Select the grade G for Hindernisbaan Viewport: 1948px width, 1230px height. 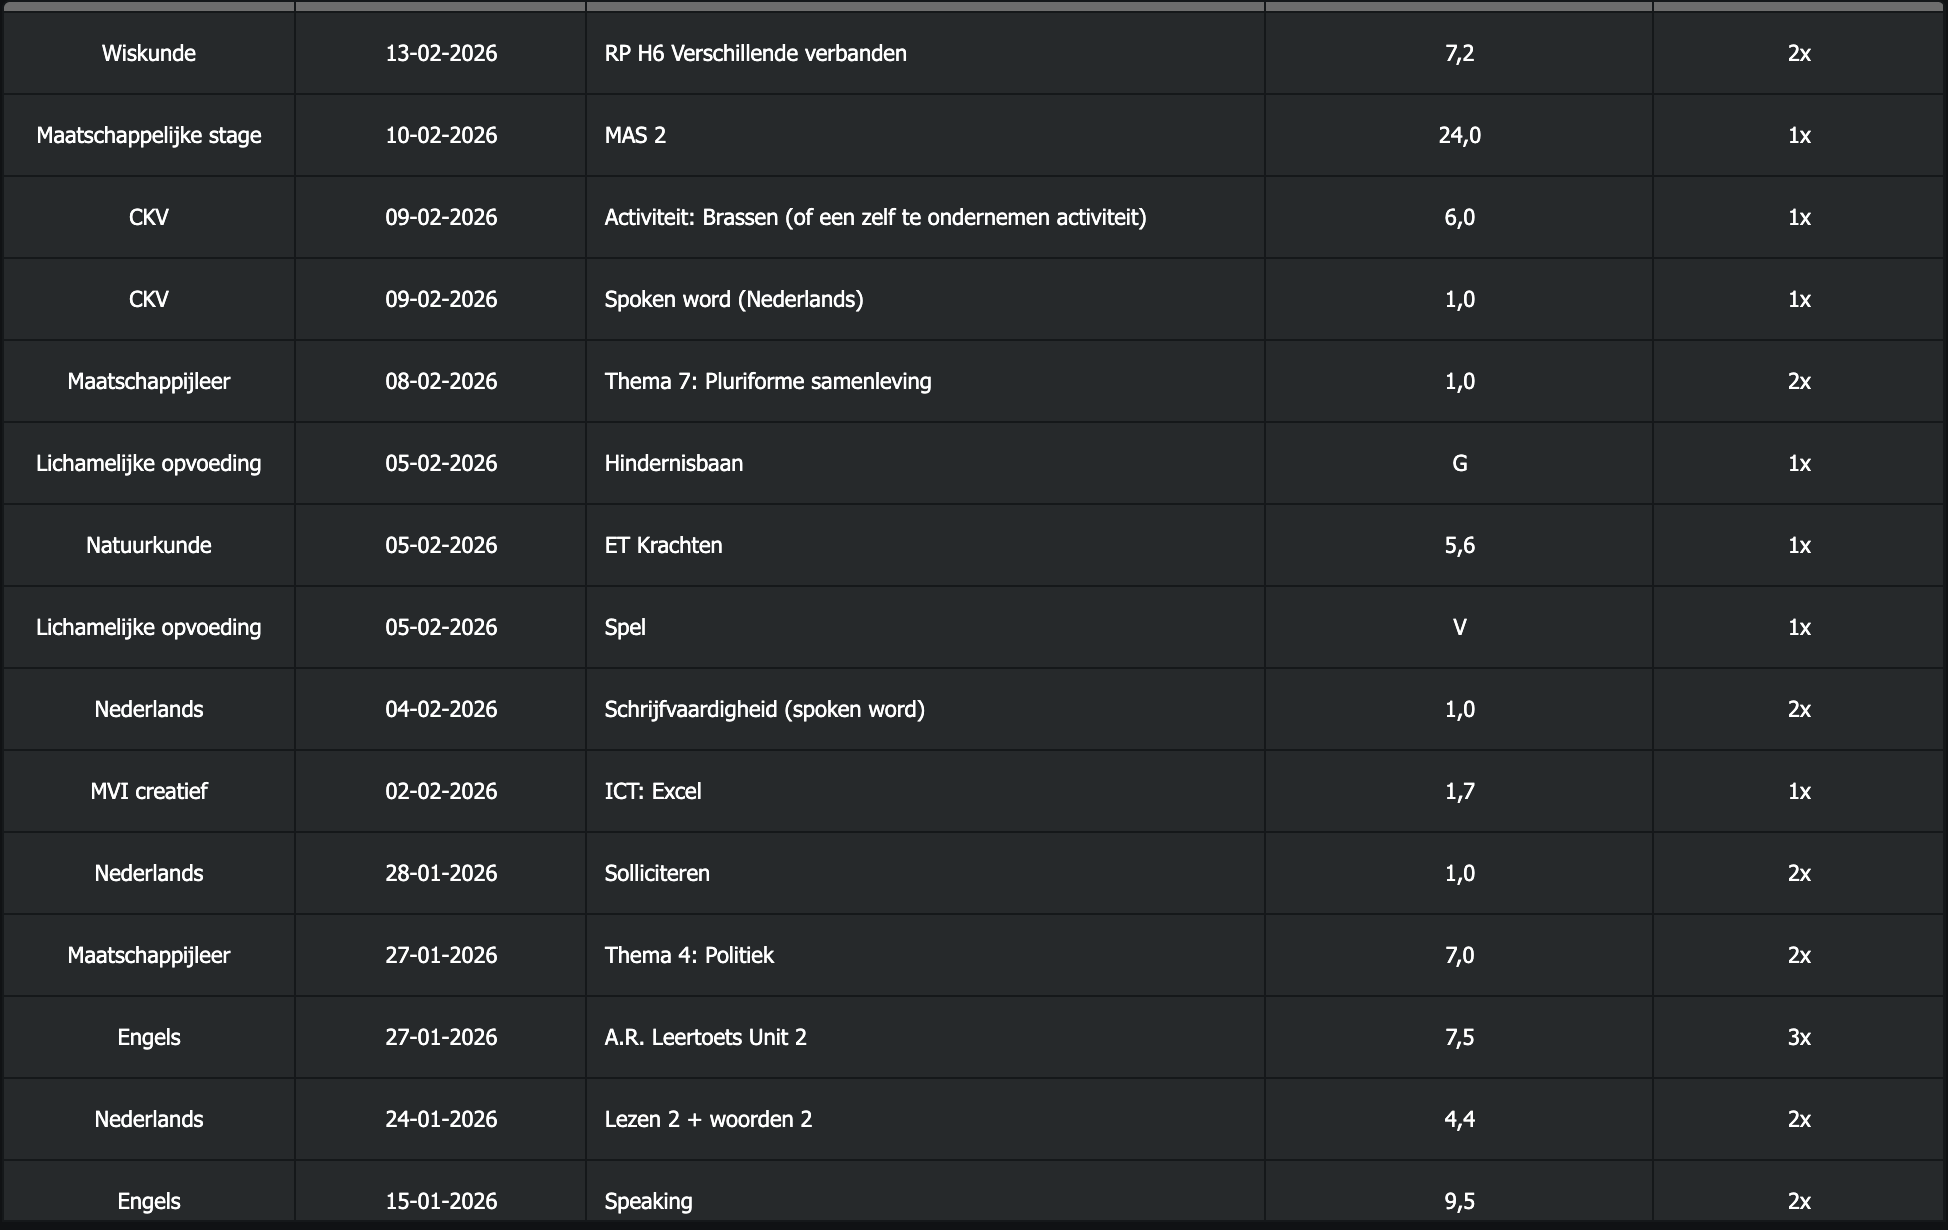(1459, 463)
